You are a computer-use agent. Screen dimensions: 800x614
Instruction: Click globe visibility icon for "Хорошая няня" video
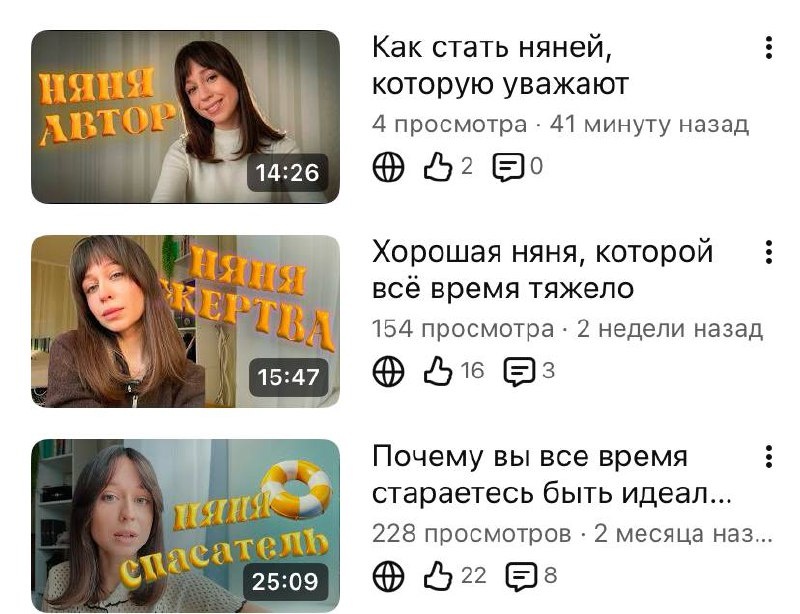point(388,371)
